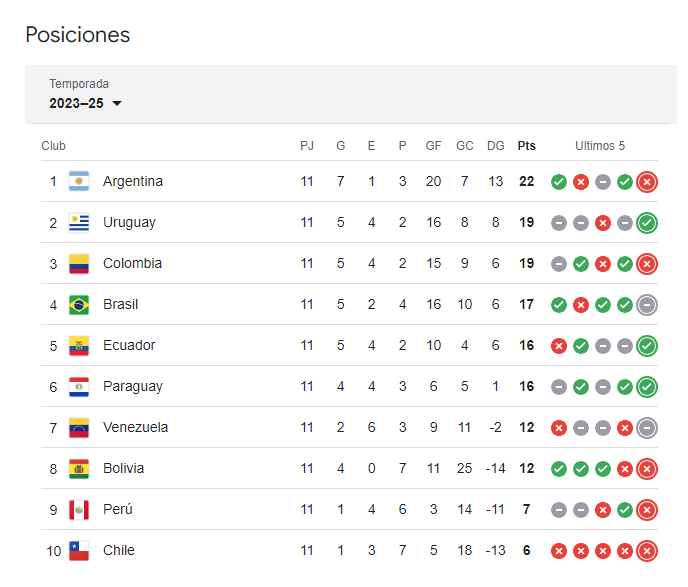Click the Uruguay flag icon
The height and width of the screenshot is (587, 688).
[x=79, y=223]
